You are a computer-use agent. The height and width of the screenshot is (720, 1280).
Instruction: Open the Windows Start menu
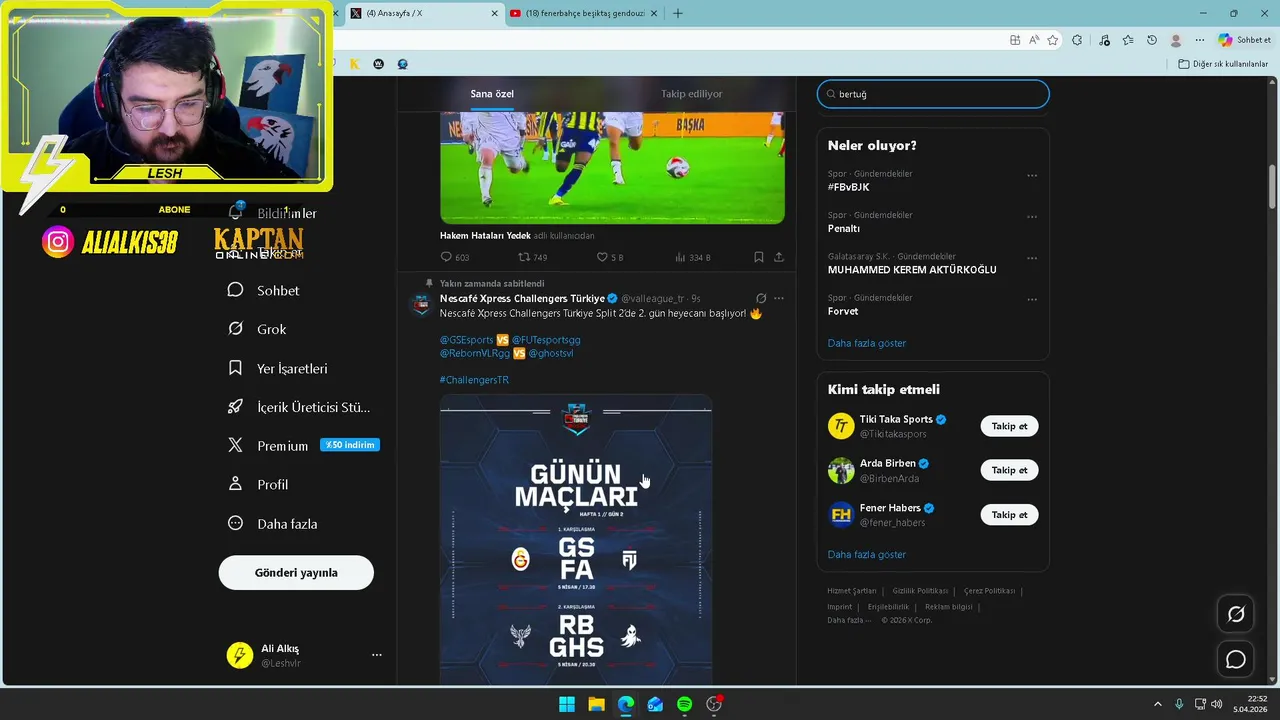567,704
